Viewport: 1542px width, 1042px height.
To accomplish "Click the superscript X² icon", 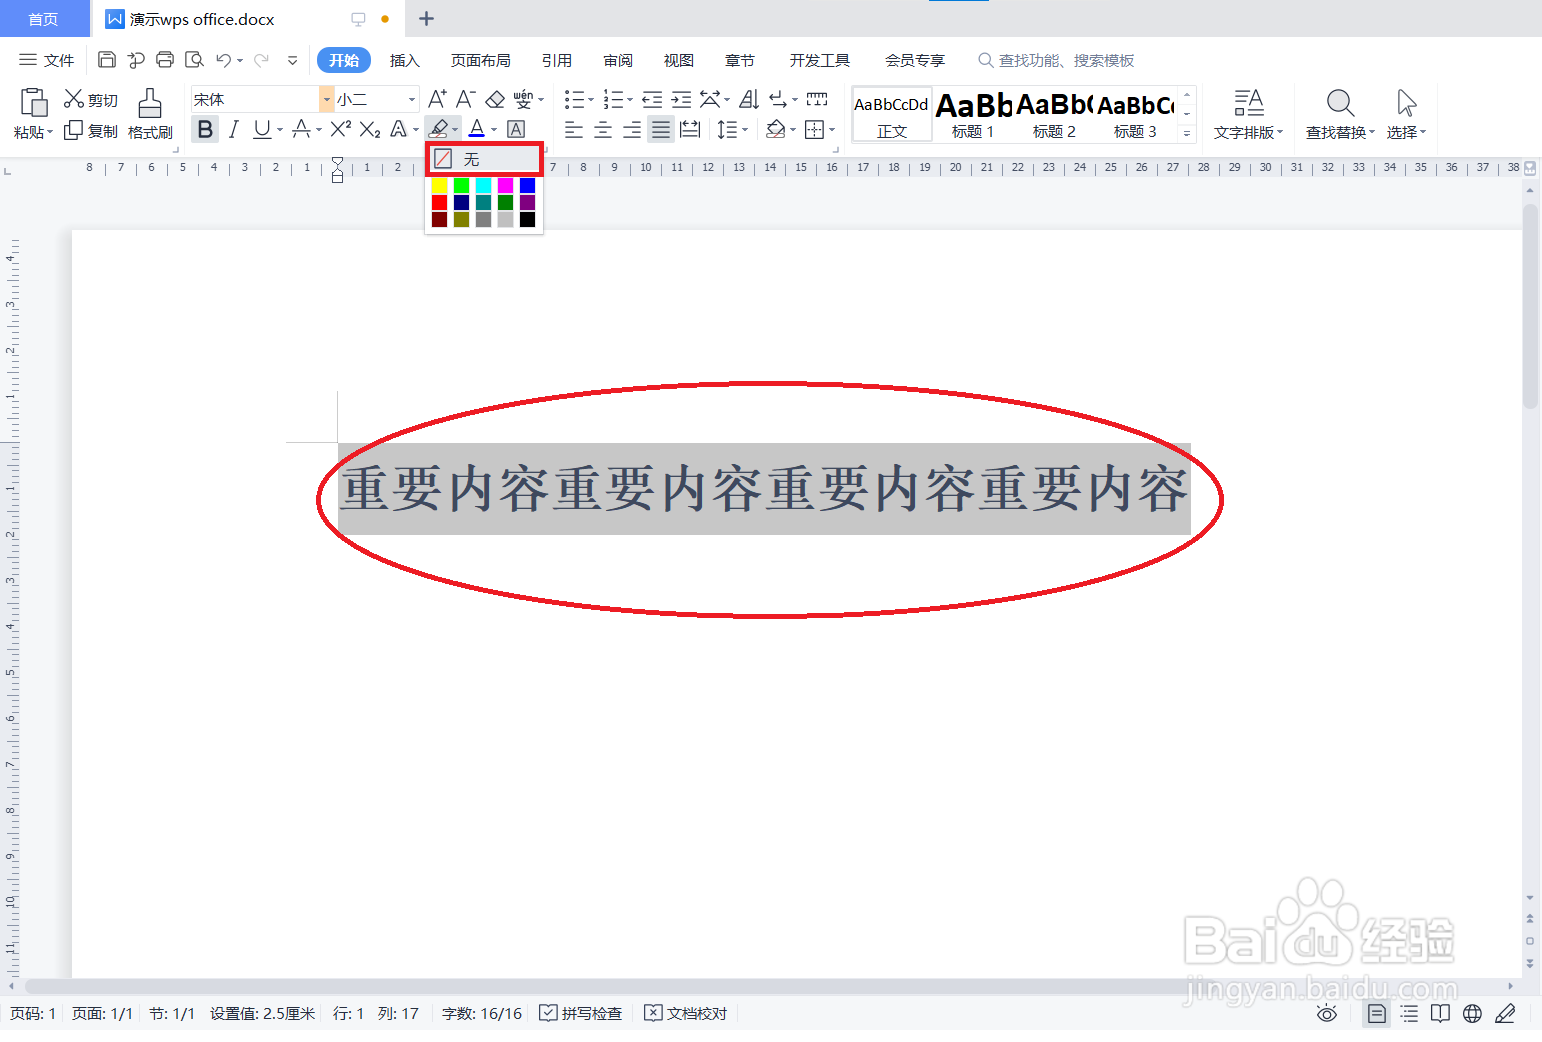I will (x=340, y=129).
